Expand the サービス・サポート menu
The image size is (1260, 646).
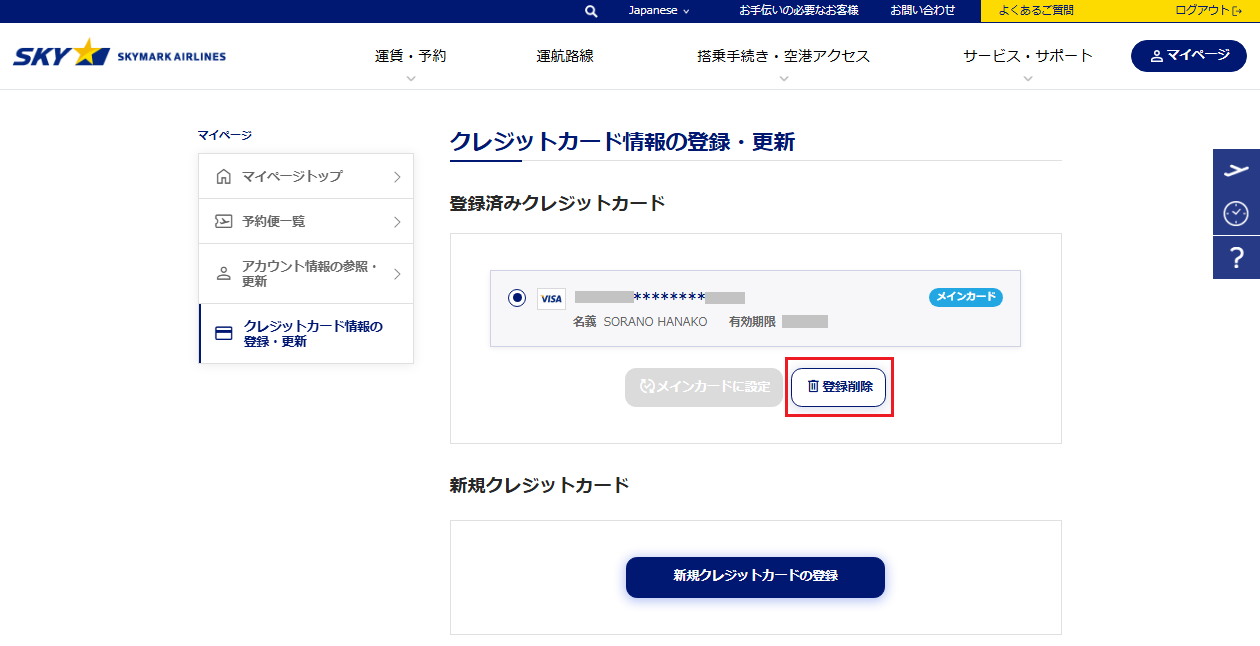pos(1027,57)
